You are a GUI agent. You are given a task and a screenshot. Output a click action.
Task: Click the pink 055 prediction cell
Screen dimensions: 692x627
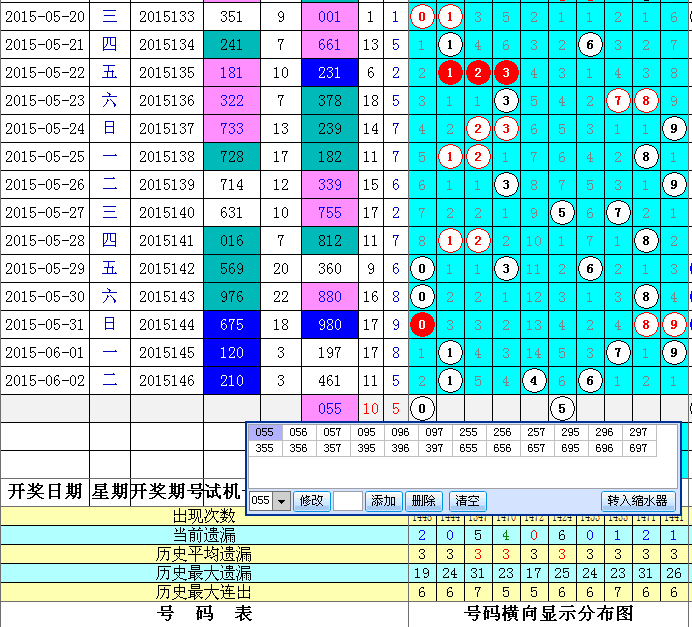click(330, 408)
